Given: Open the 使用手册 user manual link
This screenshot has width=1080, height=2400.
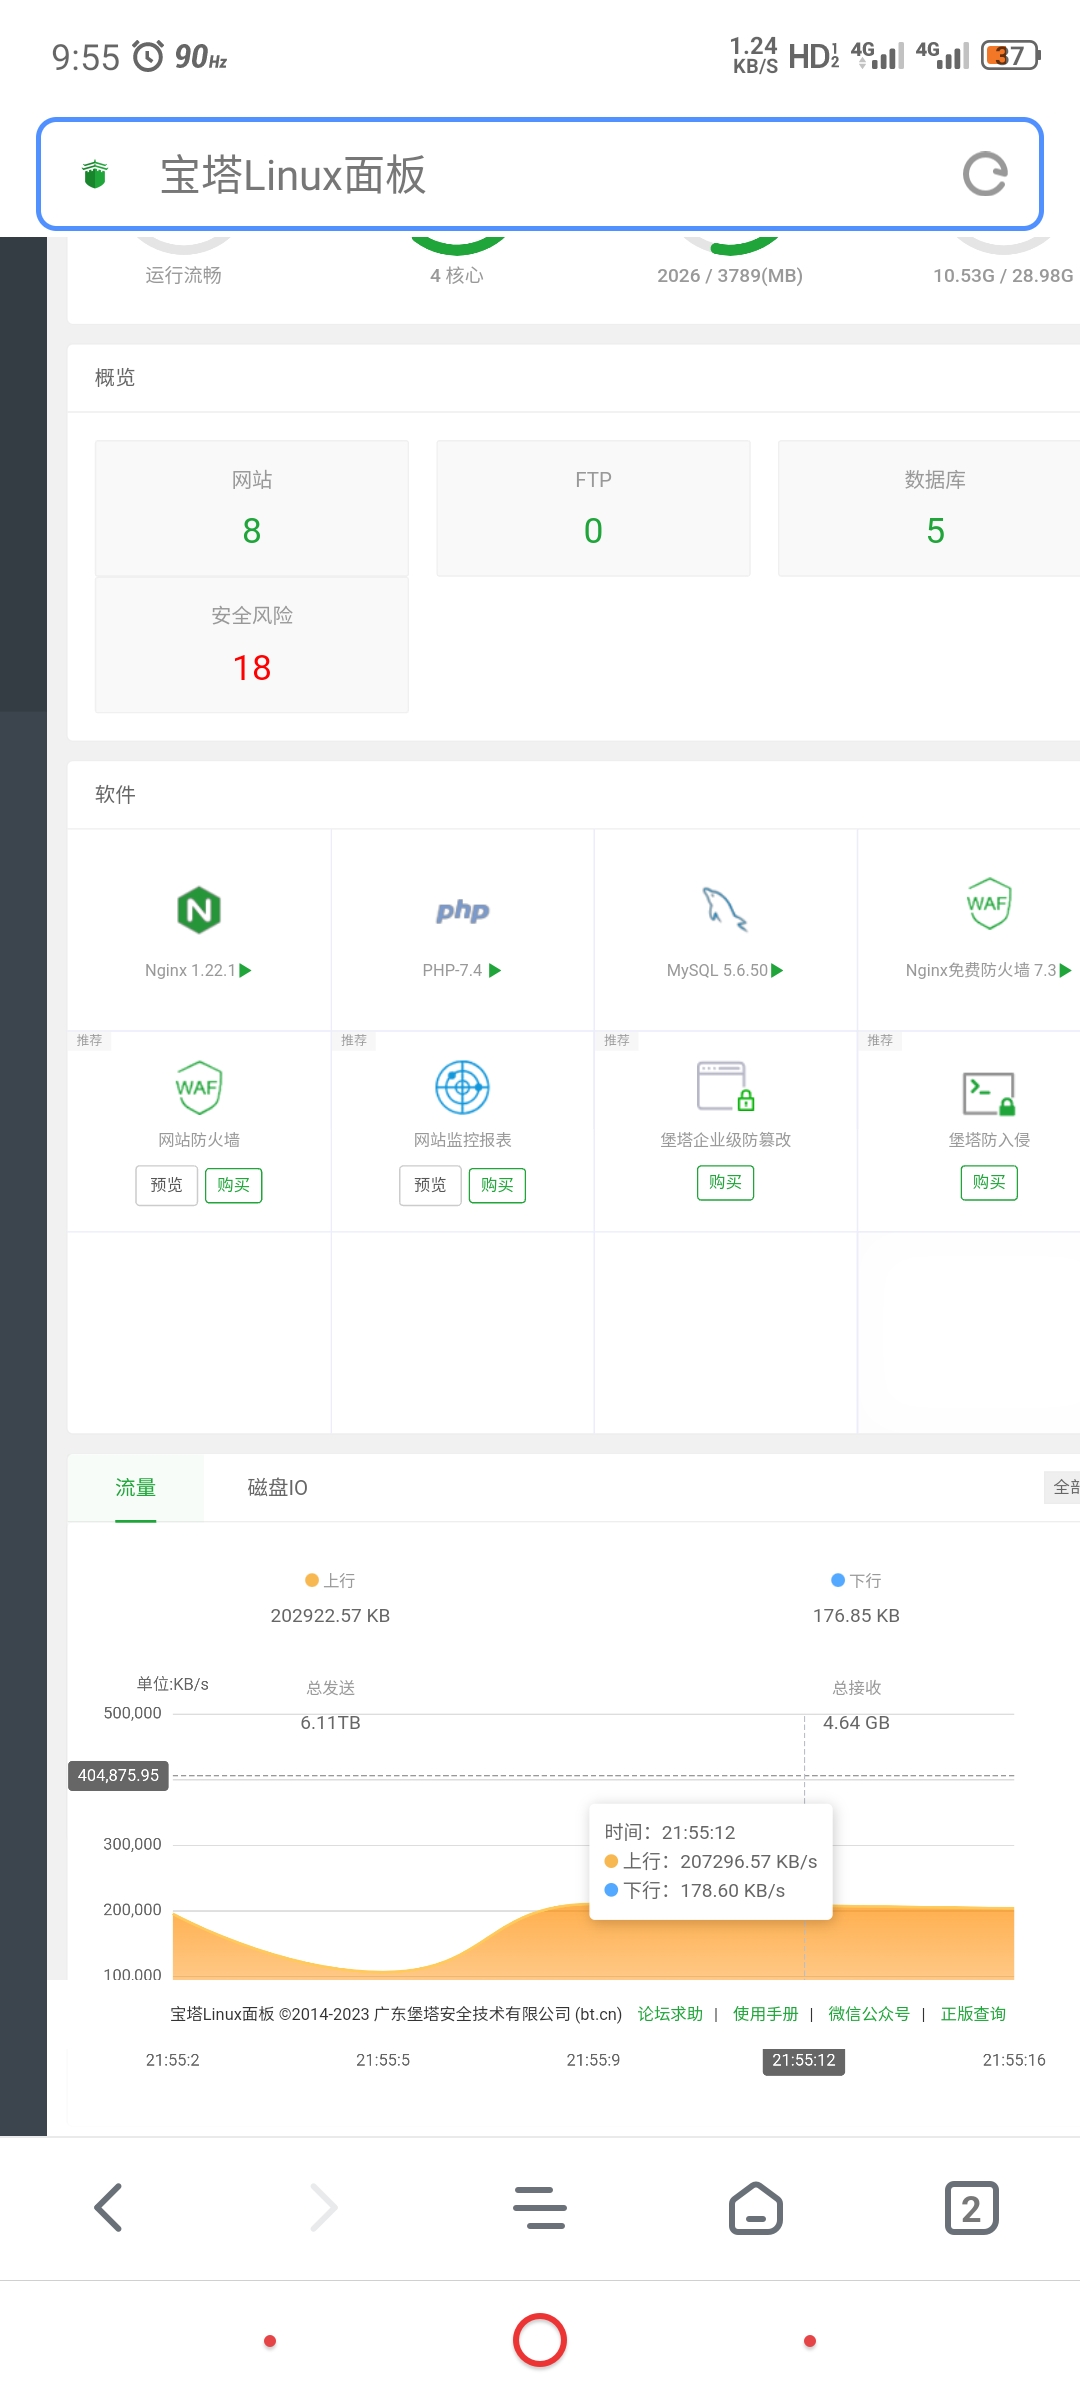Looking at the screenshot, I should pyautogui.click(x=766, y=2014).
